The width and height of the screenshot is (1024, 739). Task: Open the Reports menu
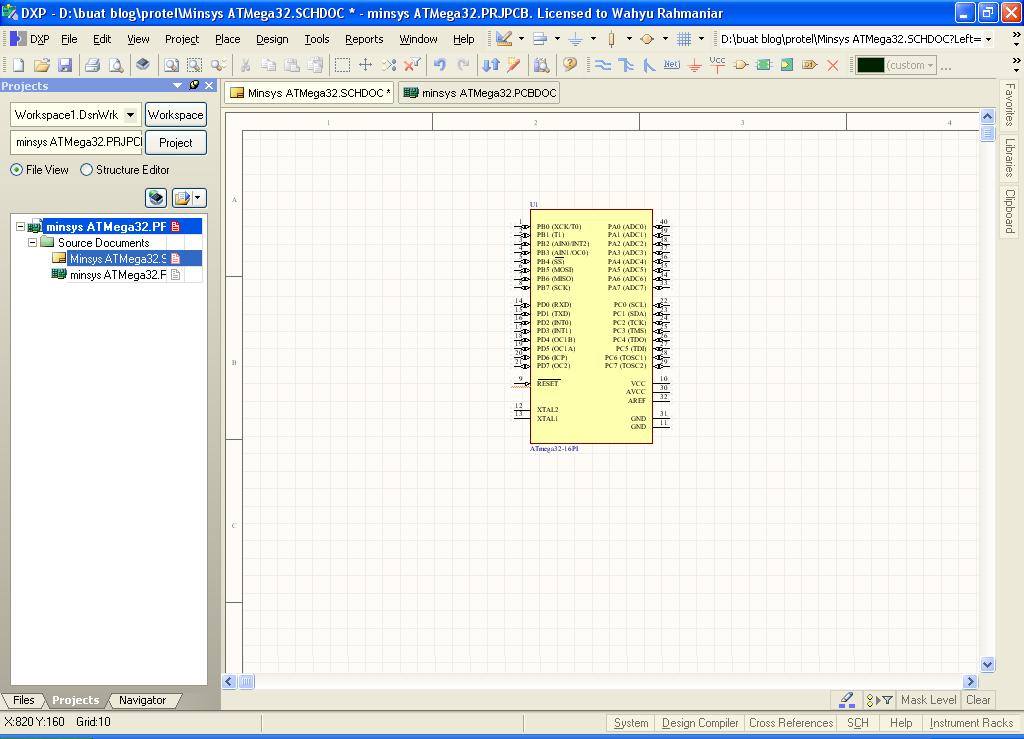point(364,39)
